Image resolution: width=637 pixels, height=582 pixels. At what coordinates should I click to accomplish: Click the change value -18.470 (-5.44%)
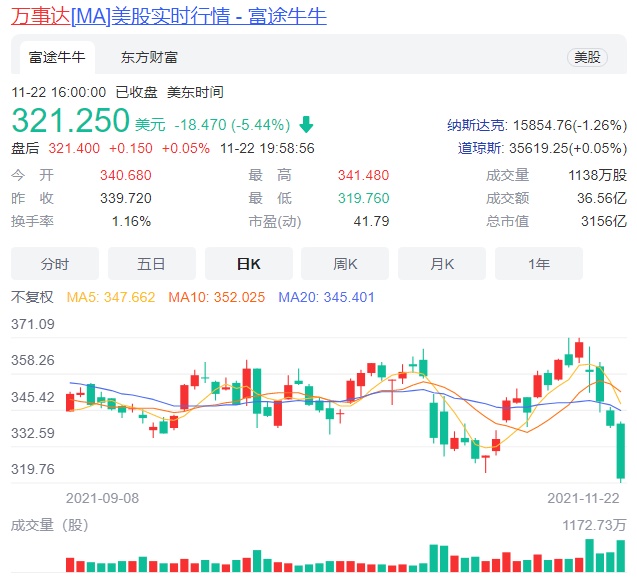(232, 125)
